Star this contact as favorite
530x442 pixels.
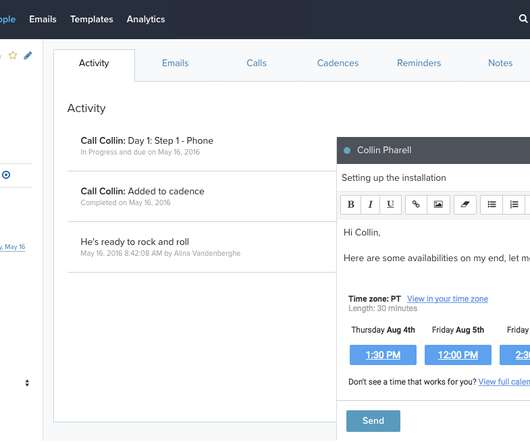coord(13,55)
